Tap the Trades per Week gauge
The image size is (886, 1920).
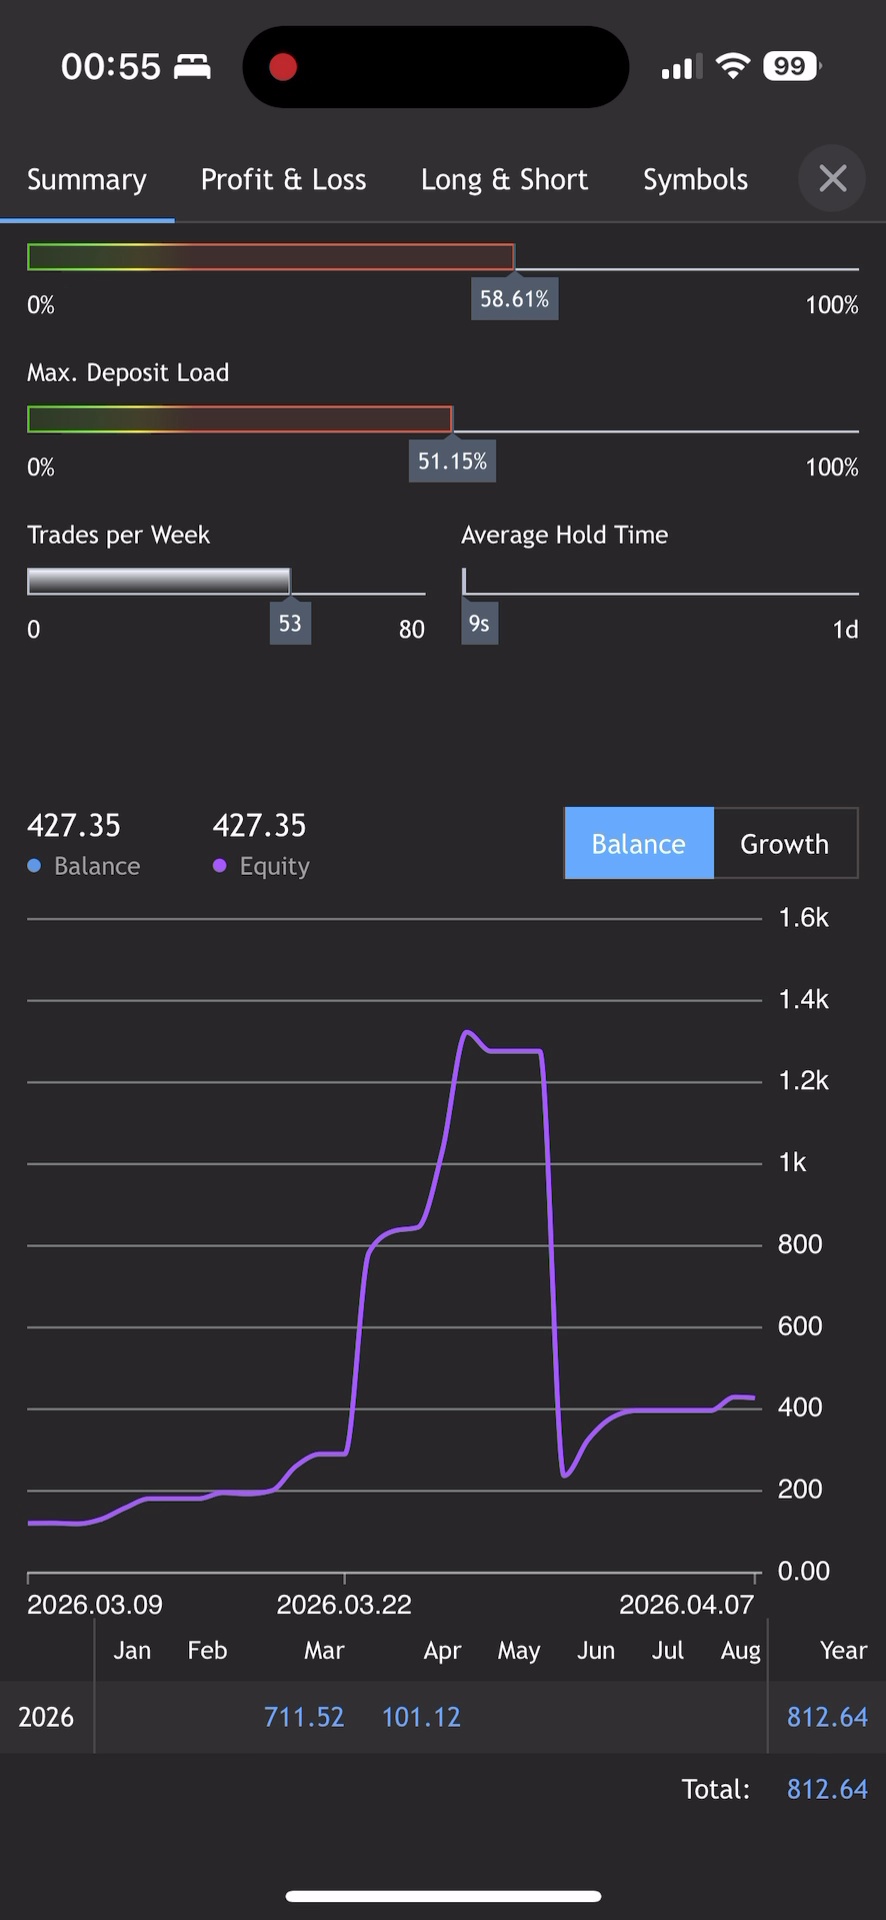[159, 581]
